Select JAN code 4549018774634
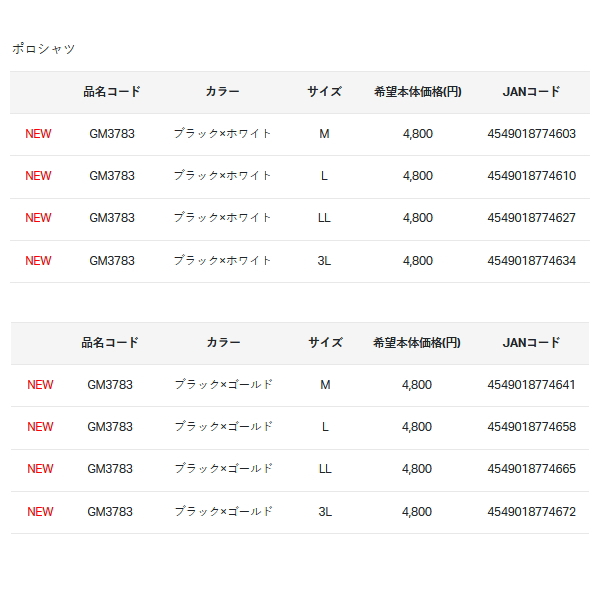 coord(531,261)
